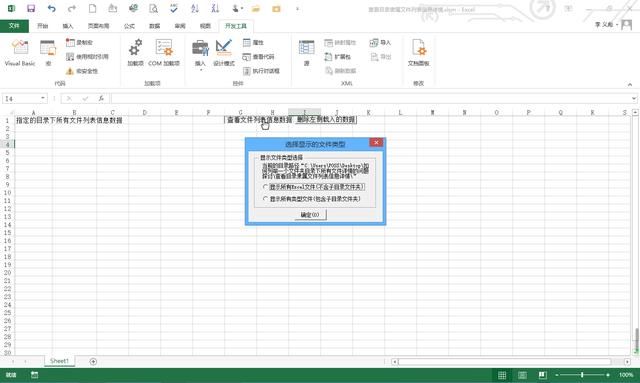The height and width of the screenshot is (383, 640).
Task: Switch to the Data (数据) tab
Action: pos(154,26)
